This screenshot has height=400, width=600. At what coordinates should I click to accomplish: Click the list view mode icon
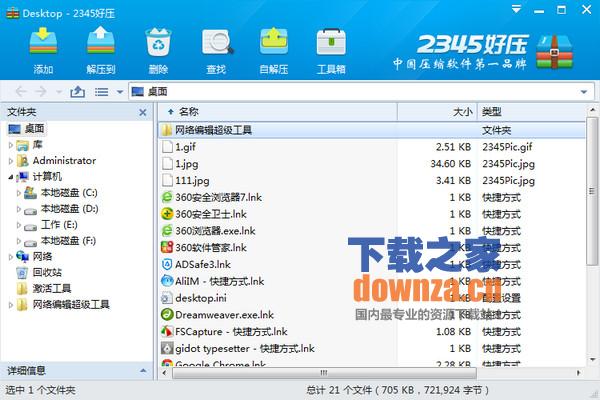(101, 92)
